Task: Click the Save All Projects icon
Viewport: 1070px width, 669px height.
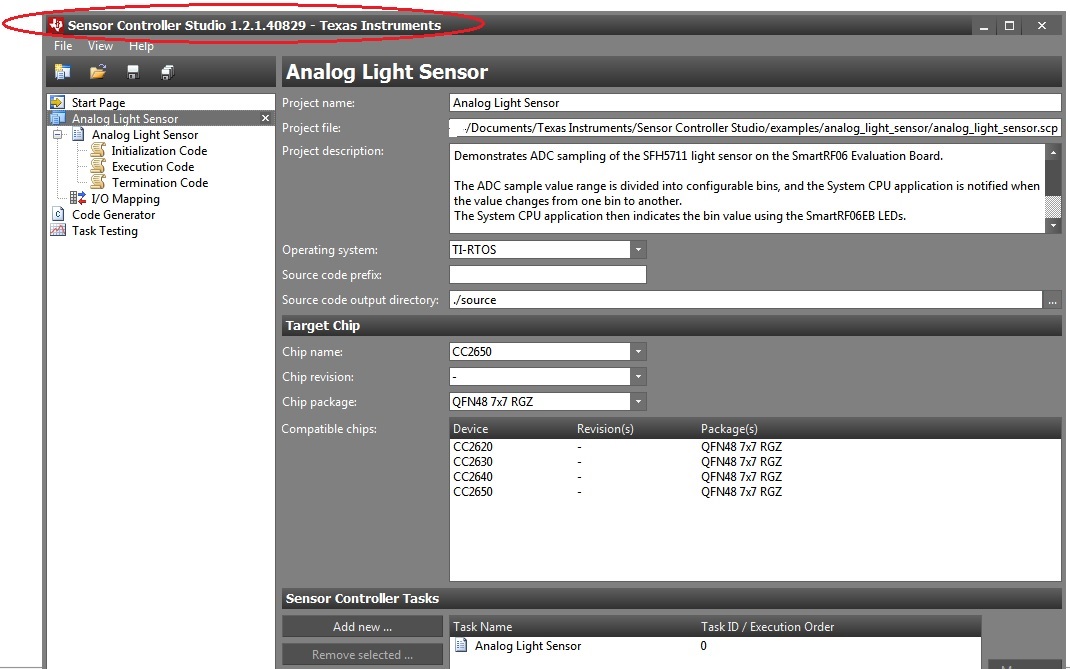Action: point(167,72)
